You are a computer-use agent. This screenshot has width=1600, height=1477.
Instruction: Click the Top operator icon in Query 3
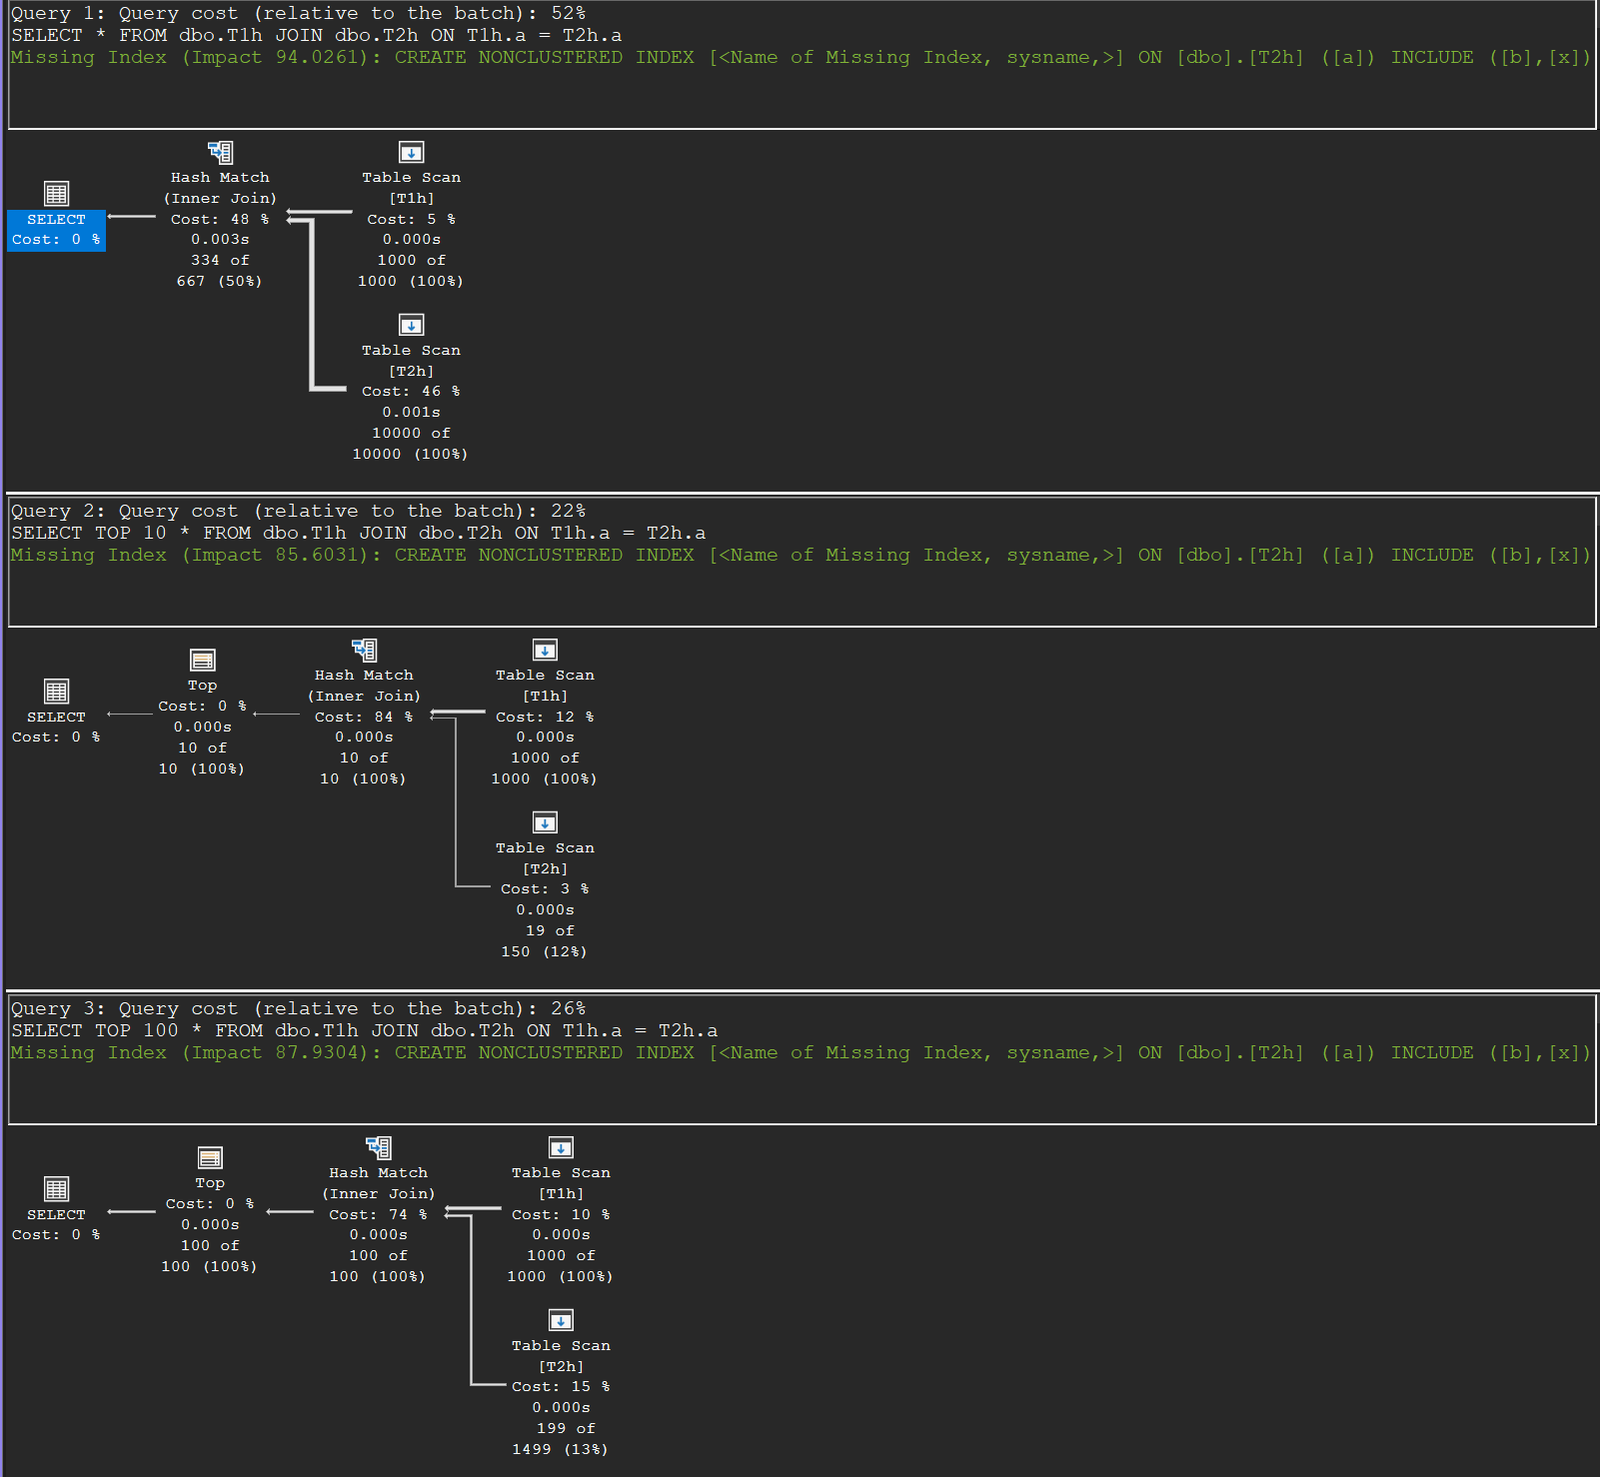pyautogui.click(x=210, y=1158)
